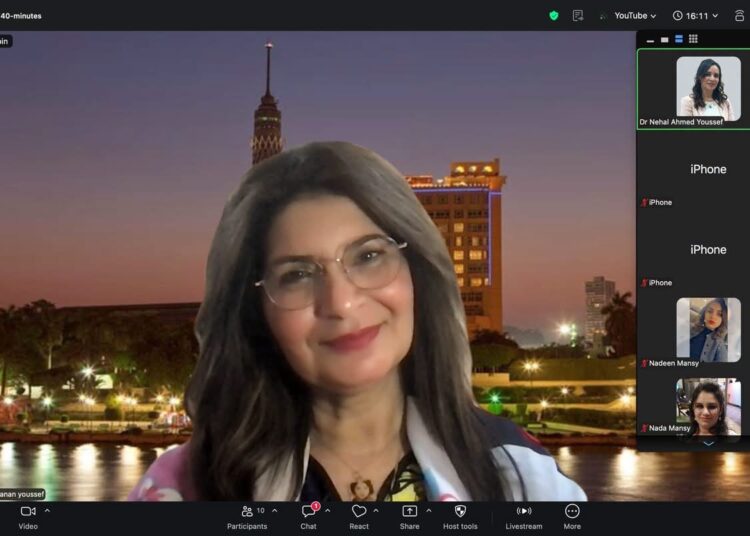Expand React options caret

[x=376, y=511]
